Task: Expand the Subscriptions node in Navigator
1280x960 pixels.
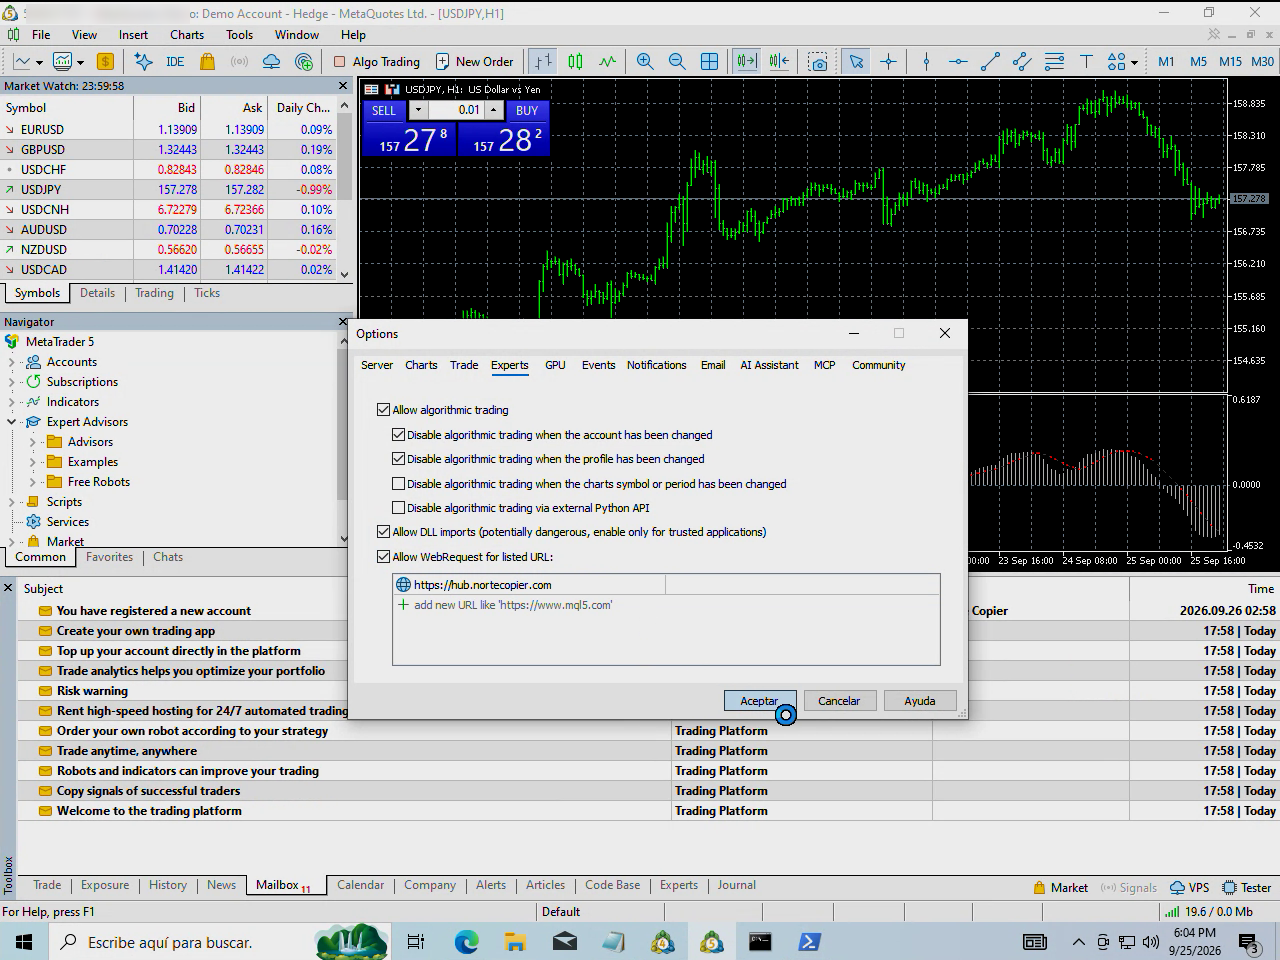Action: click(x=12, y=382)
